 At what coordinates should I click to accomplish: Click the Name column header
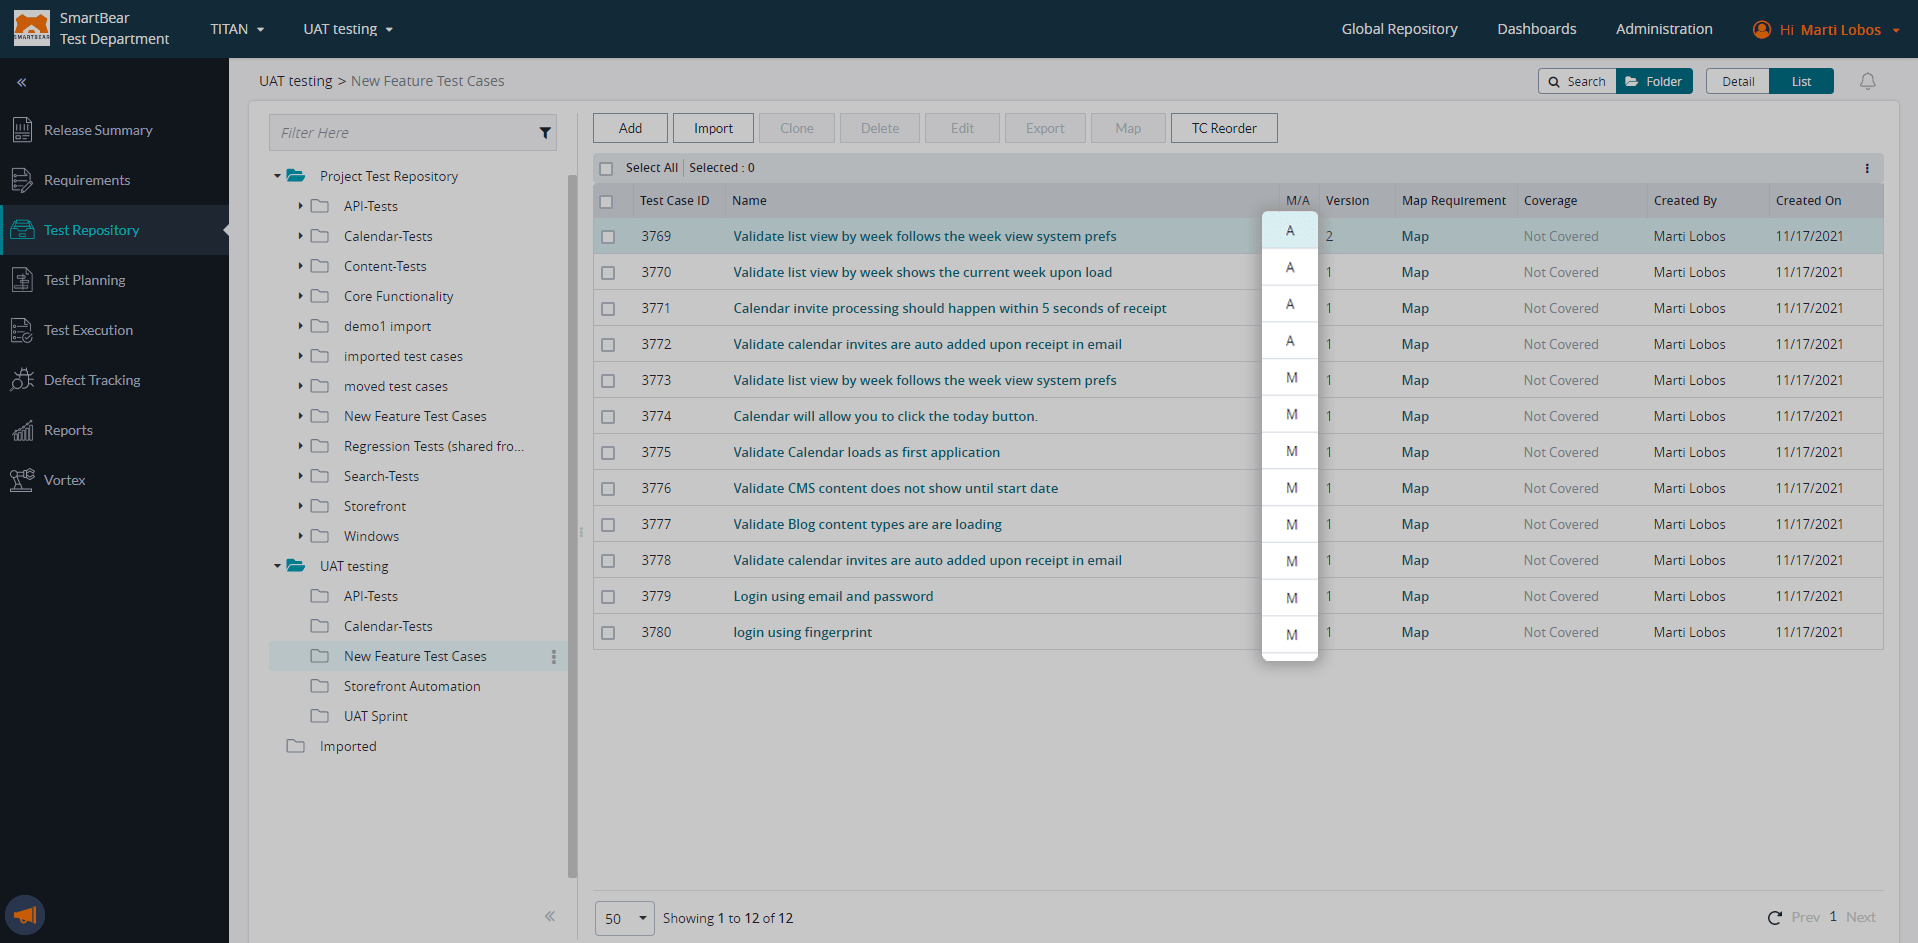(749, 201)
